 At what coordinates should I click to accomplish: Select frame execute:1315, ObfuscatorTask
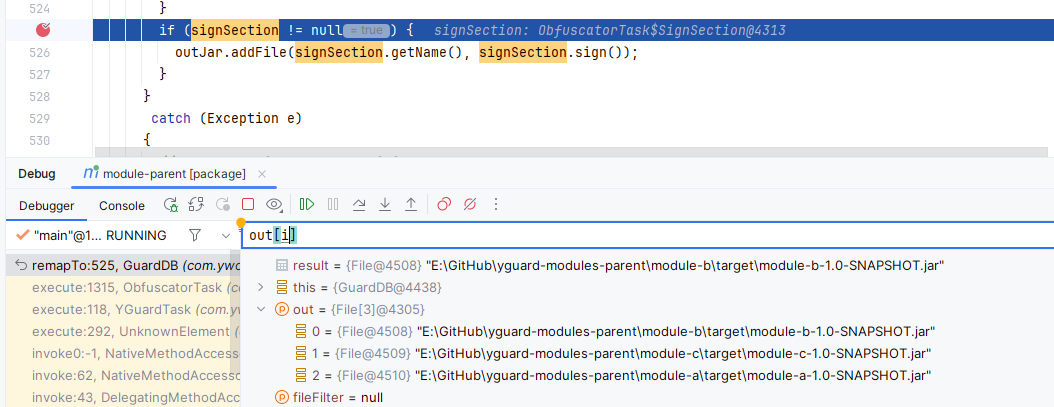[x=122, y=287]
